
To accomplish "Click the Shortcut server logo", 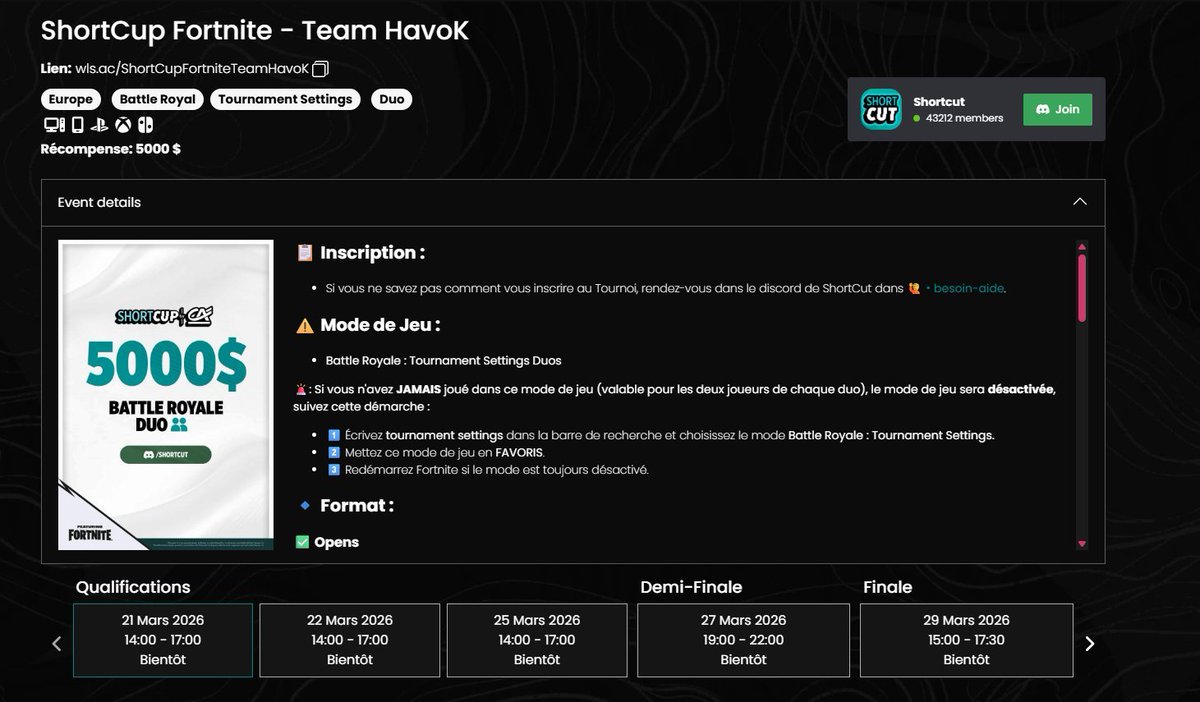I will coord(881,109).
